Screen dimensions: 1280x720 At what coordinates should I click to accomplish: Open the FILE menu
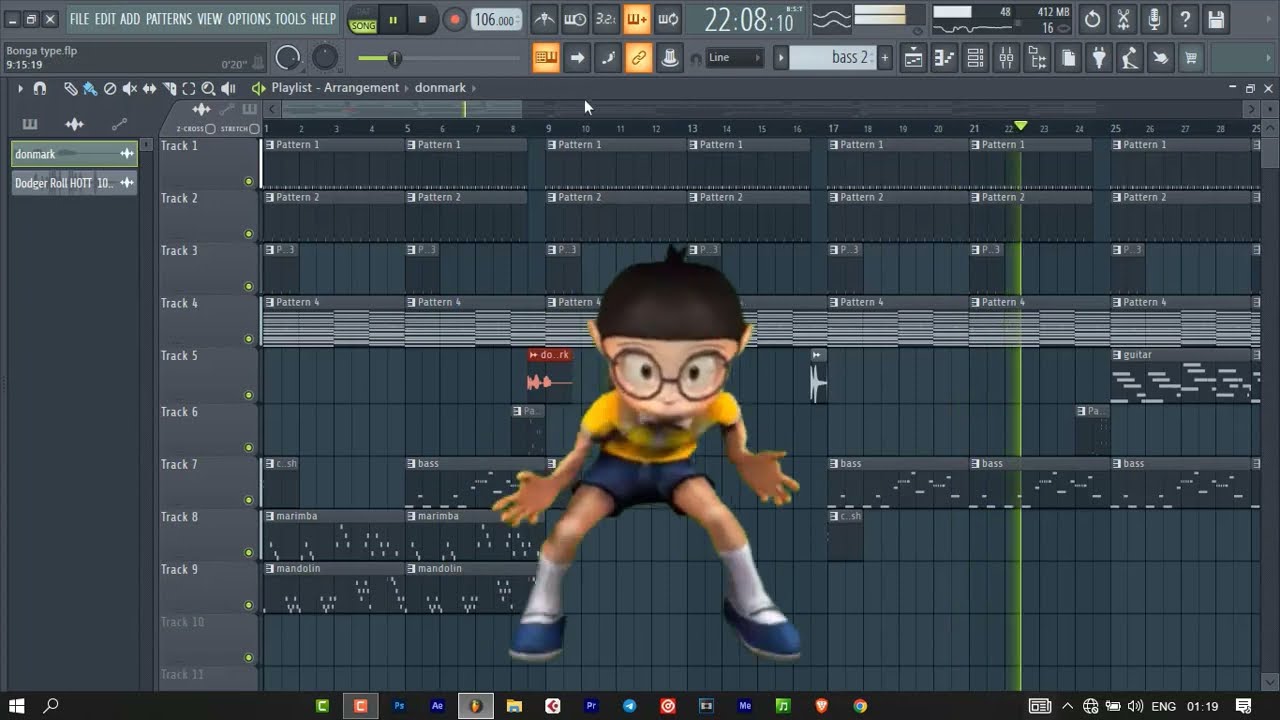point(79,19)
